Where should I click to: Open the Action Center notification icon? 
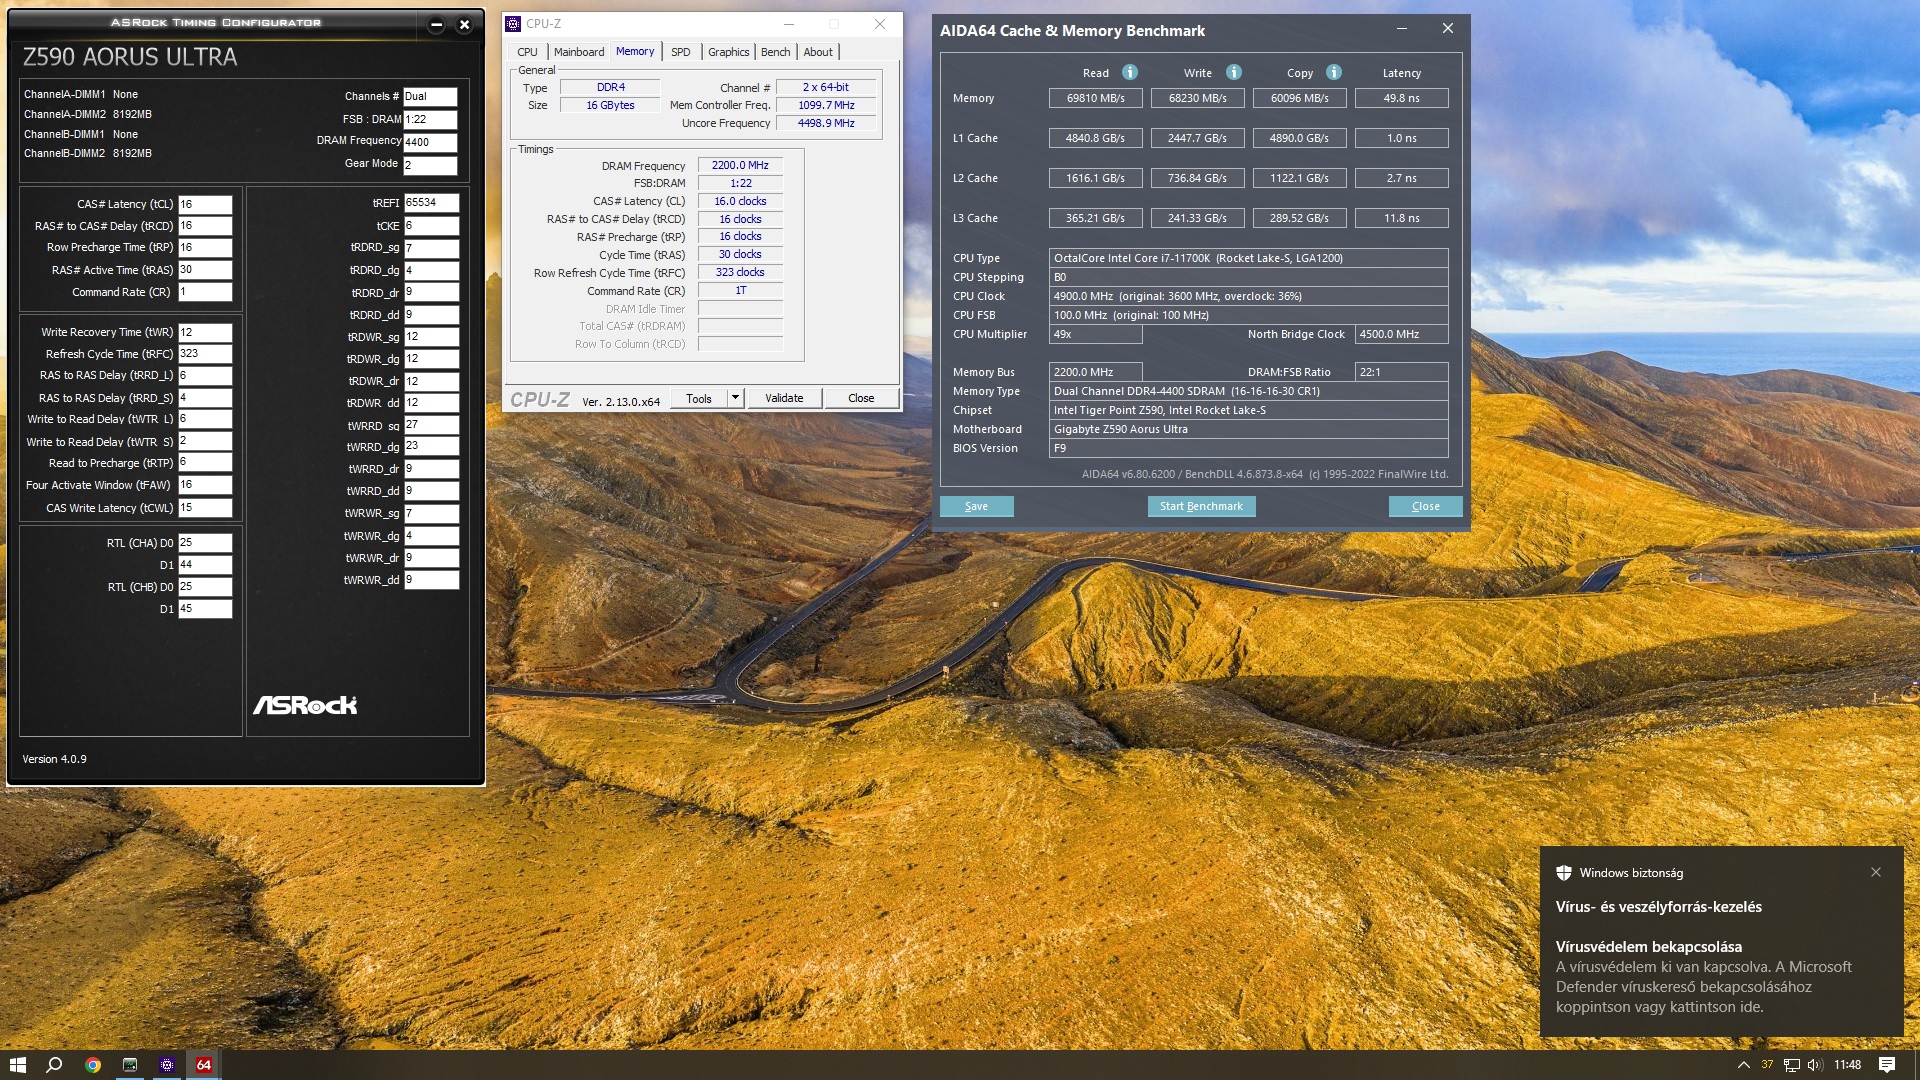coord(1887,1065)
